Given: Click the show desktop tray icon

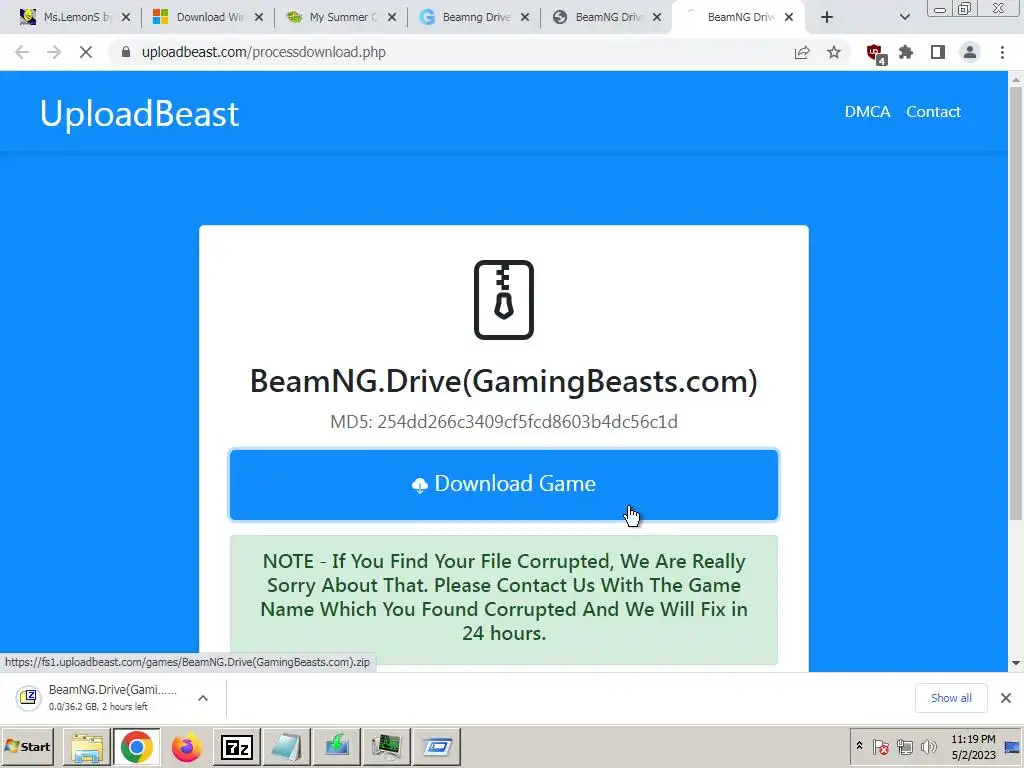Looking at the screenshot, I should 1013,747.
